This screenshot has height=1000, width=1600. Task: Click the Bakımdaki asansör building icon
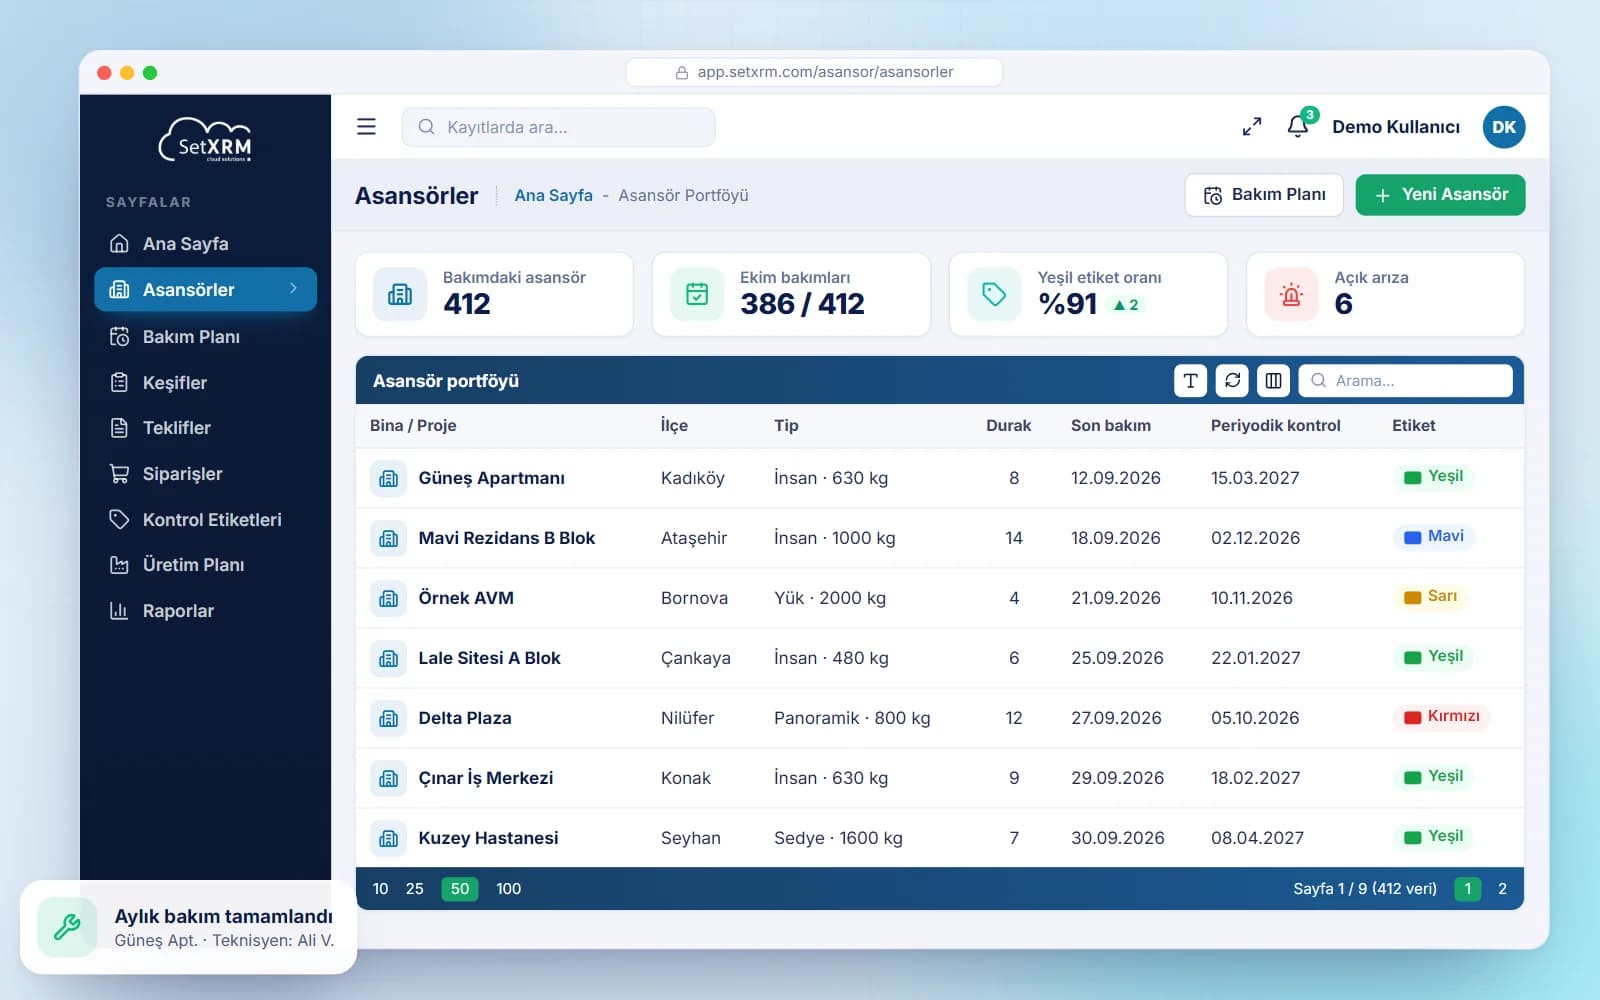400,294
